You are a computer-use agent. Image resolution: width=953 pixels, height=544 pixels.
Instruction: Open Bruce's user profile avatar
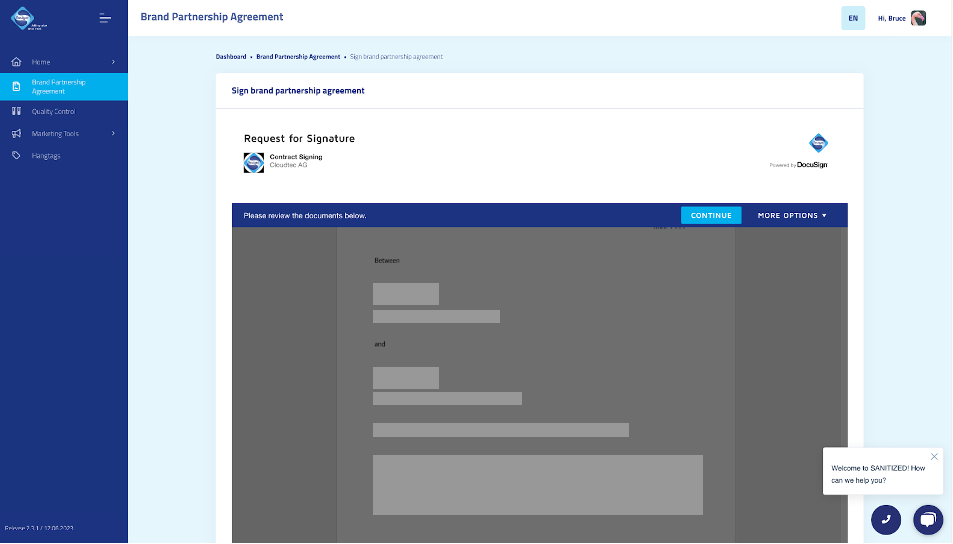(918, 18)
